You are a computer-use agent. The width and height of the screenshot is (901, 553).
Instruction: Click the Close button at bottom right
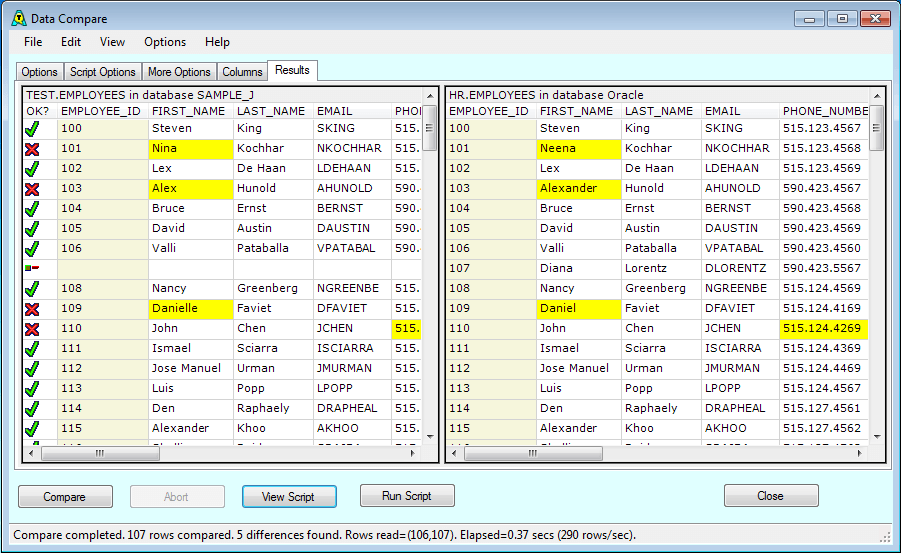771,496
